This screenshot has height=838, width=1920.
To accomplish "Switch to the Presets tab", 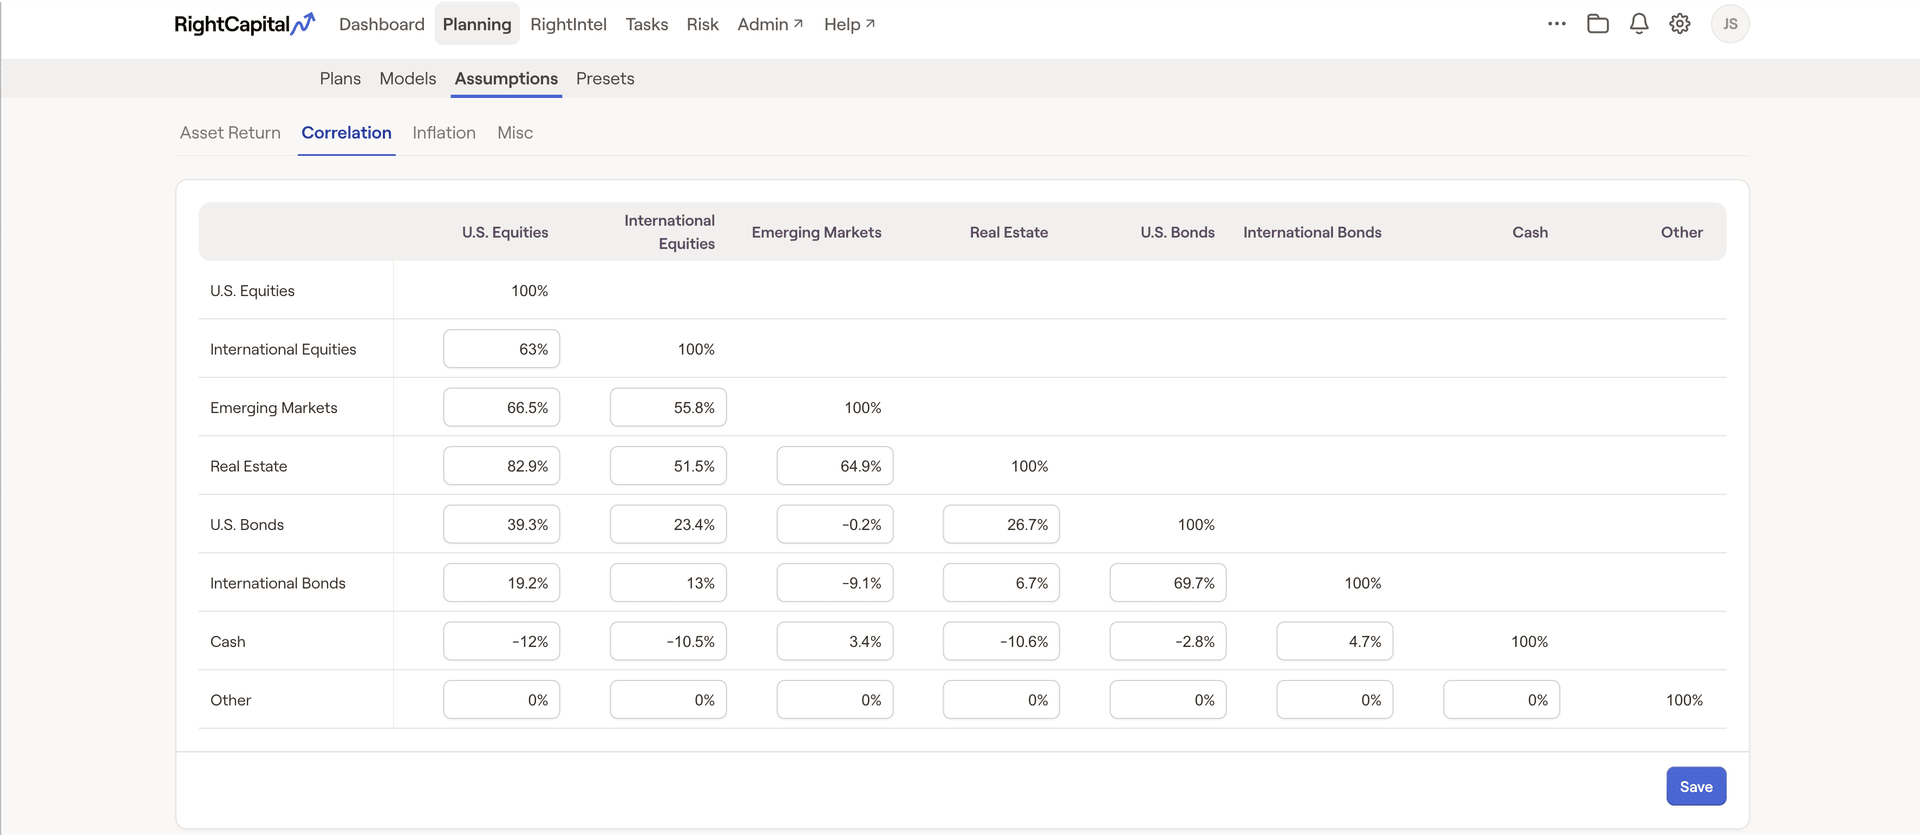I will (x=605, y=78).
